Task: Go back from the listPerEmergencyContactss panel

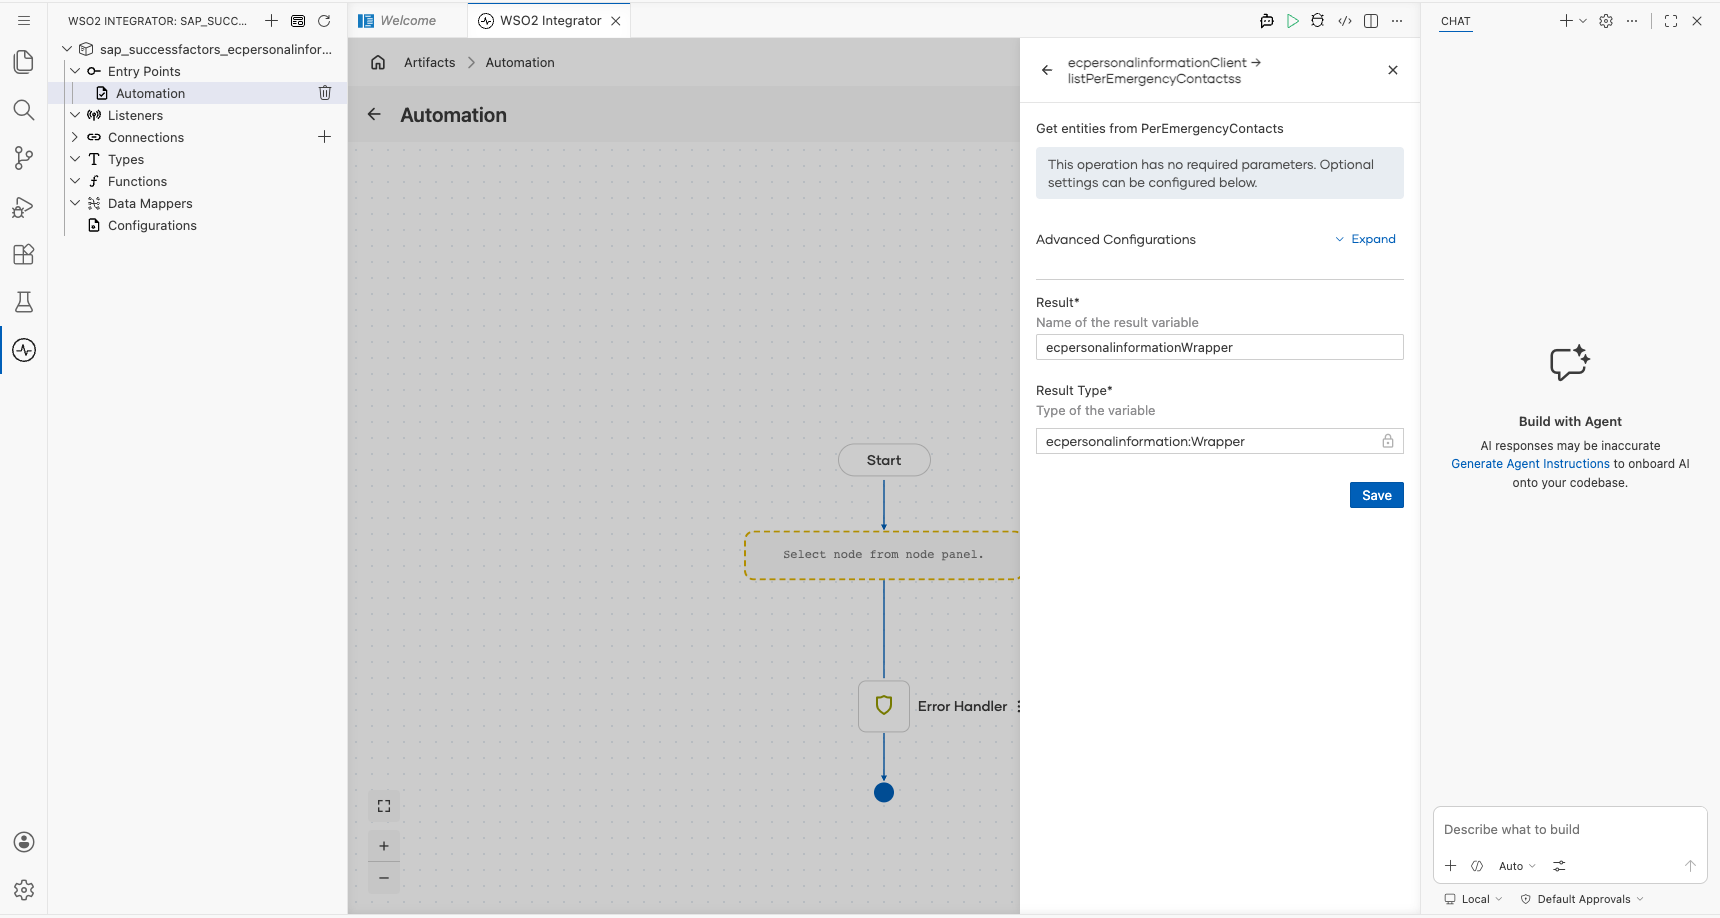Action: point(1047,70)
